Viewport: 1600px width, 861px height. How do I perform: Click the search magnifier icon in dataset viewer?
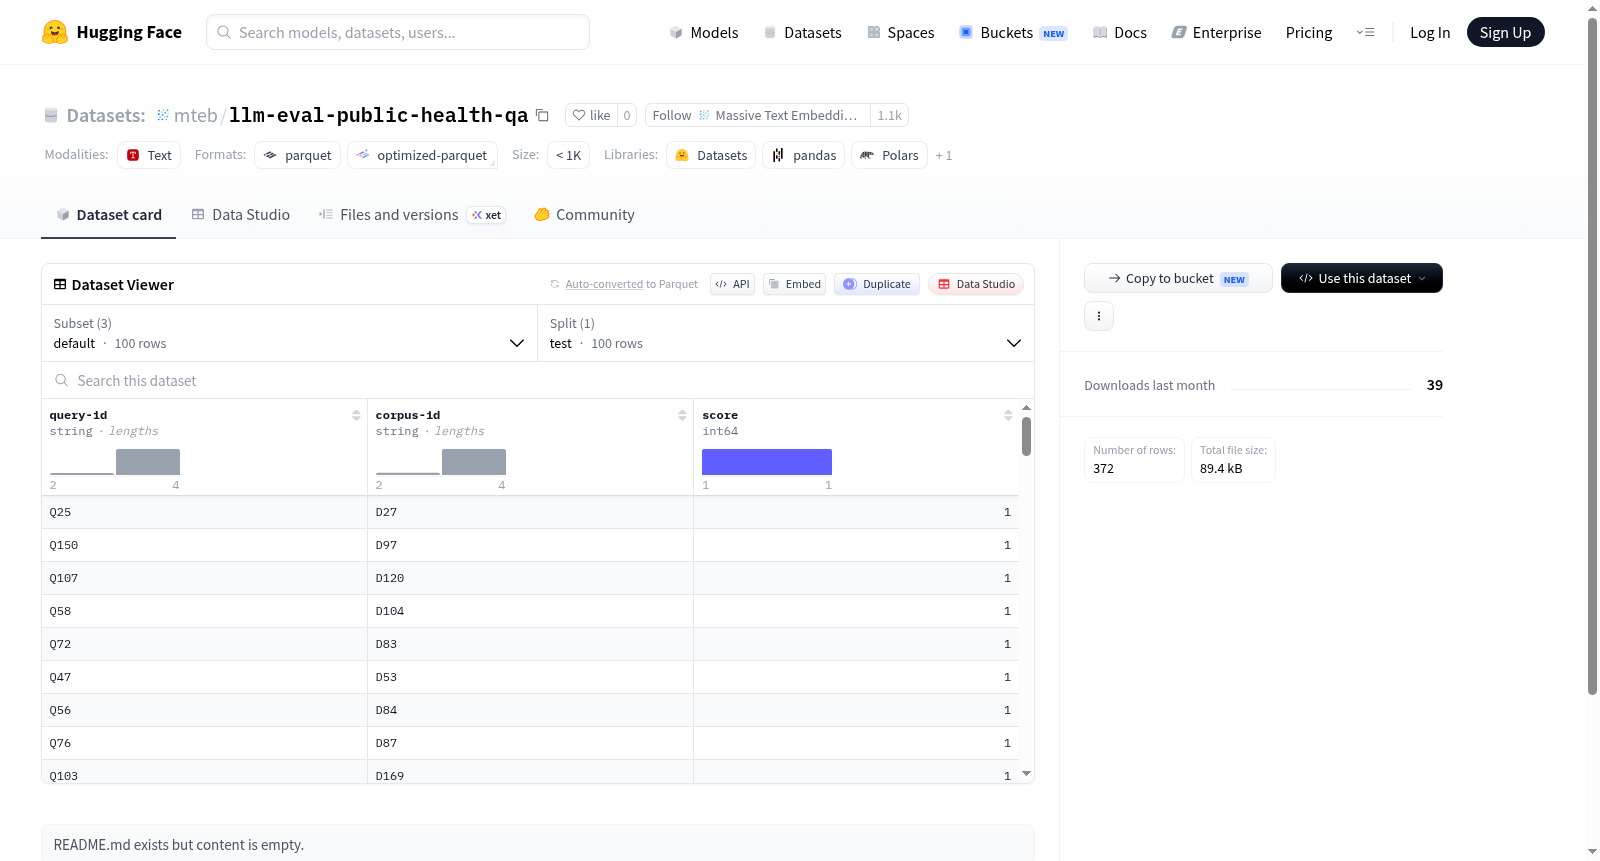tap(61, 380)
